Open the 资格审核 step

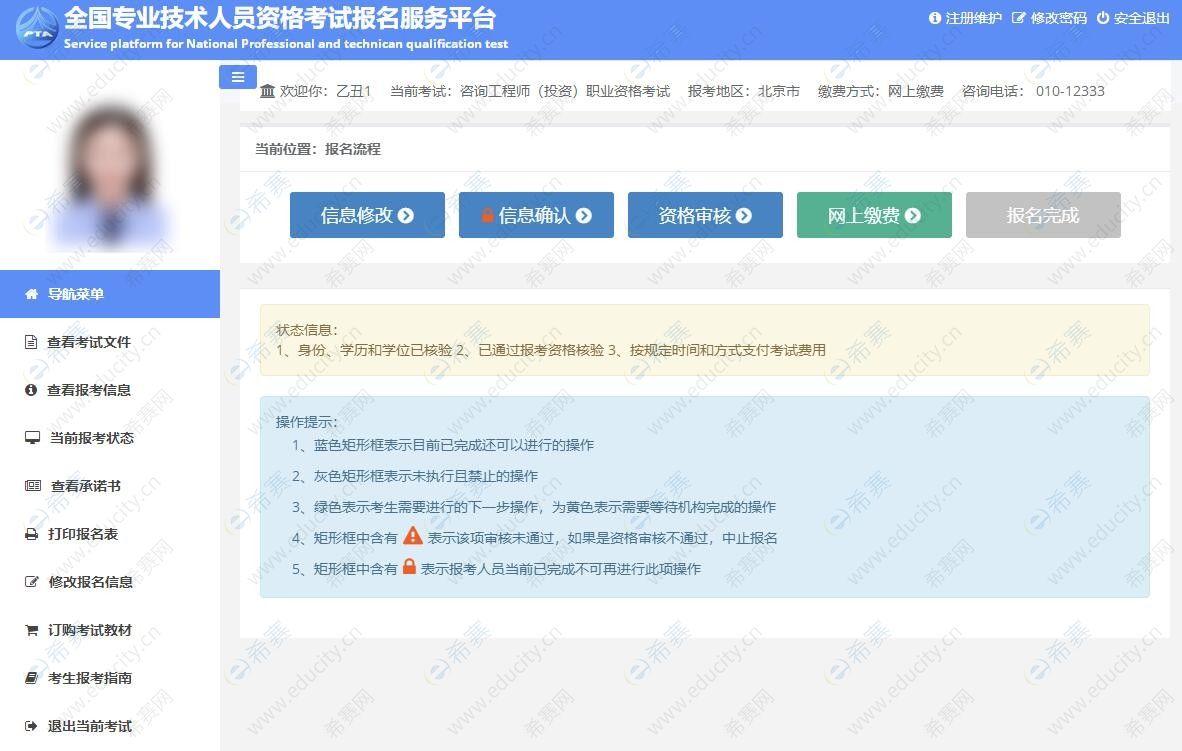705,214
